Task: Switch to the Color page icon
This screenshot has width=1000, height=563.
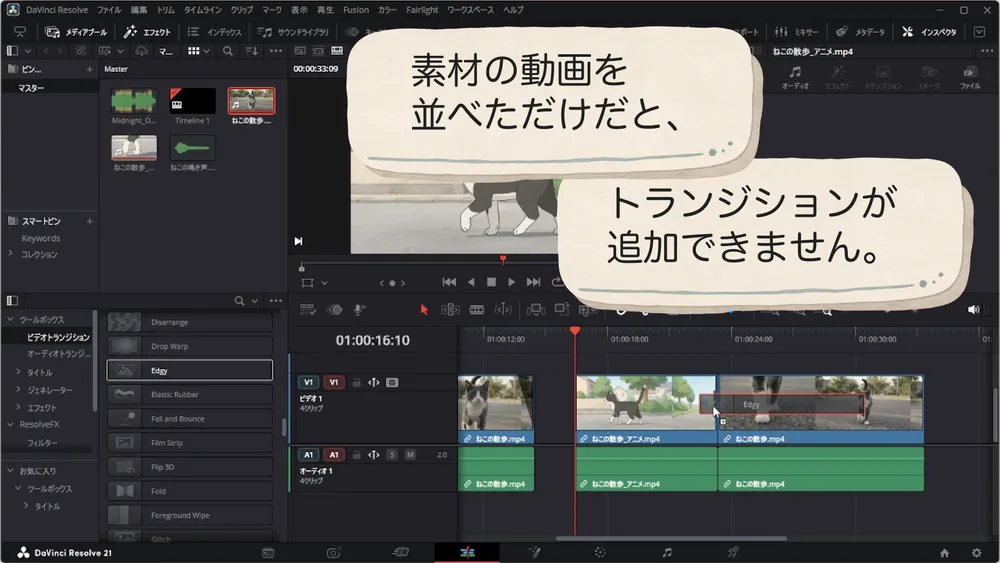Action: (x=600, y=553)
